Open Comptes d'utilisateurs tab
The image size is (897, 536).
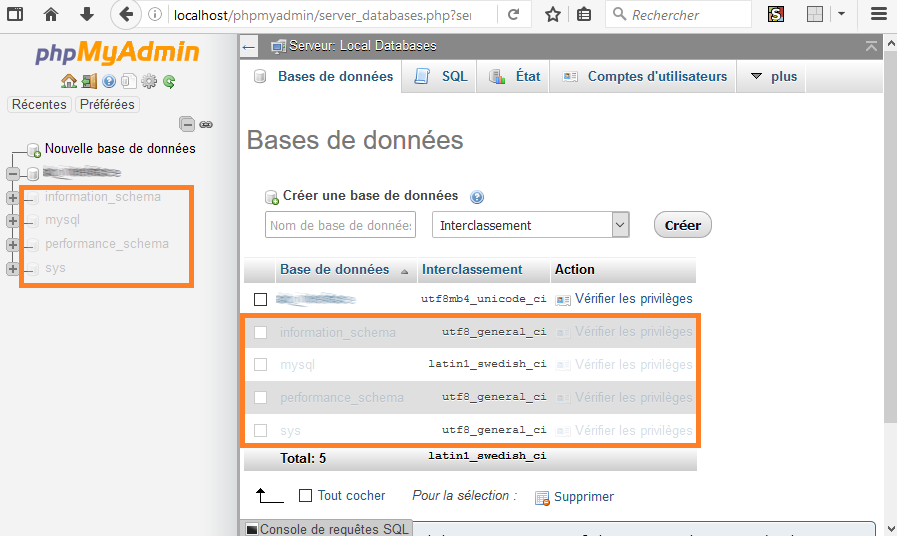point(644,76)
